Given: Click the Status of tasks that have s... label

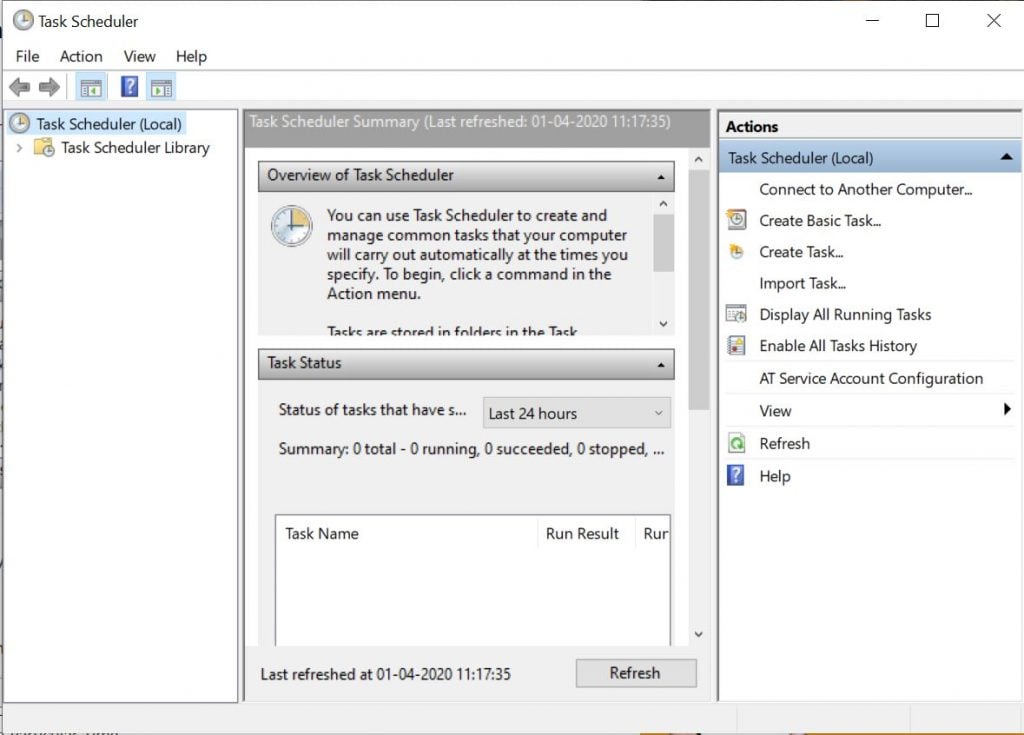Looking at the screenshot, I should click(x=372, y=410).
